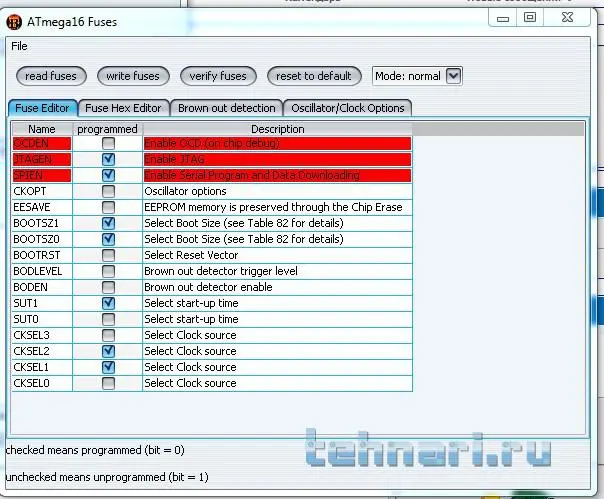Click the read fuses button

tap(51, 76)
